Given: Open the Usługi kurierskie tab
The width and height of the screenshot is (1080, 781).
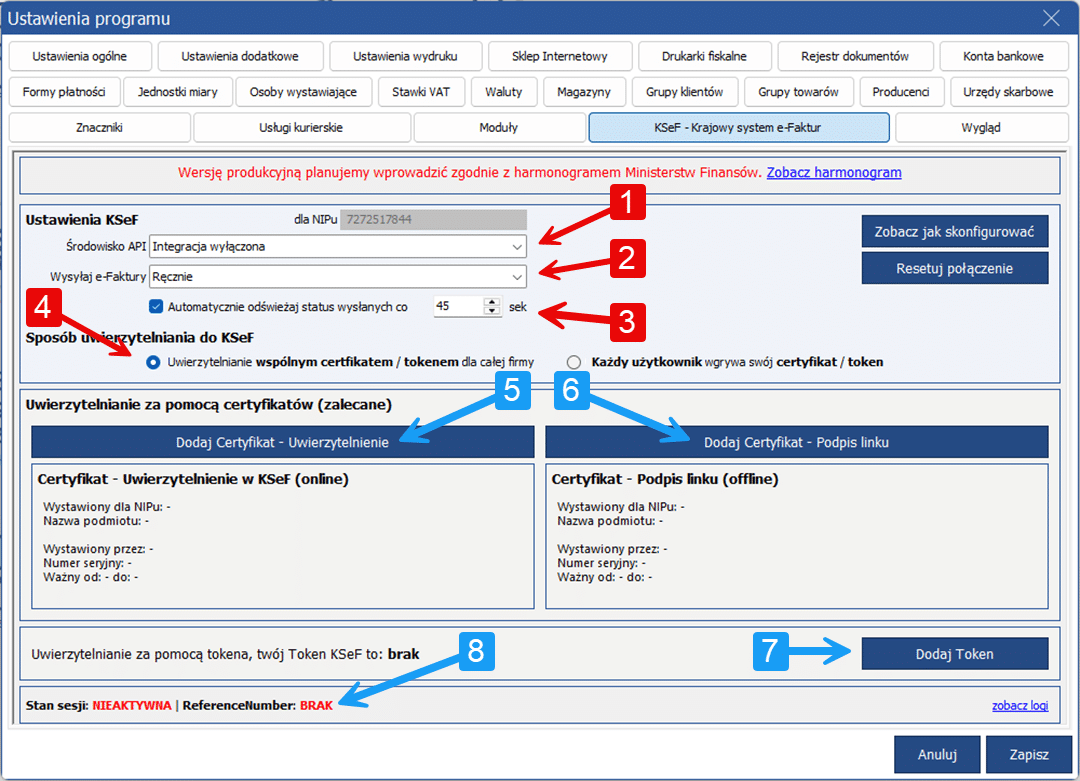Looking at the screenshot, I should [301, 128].
